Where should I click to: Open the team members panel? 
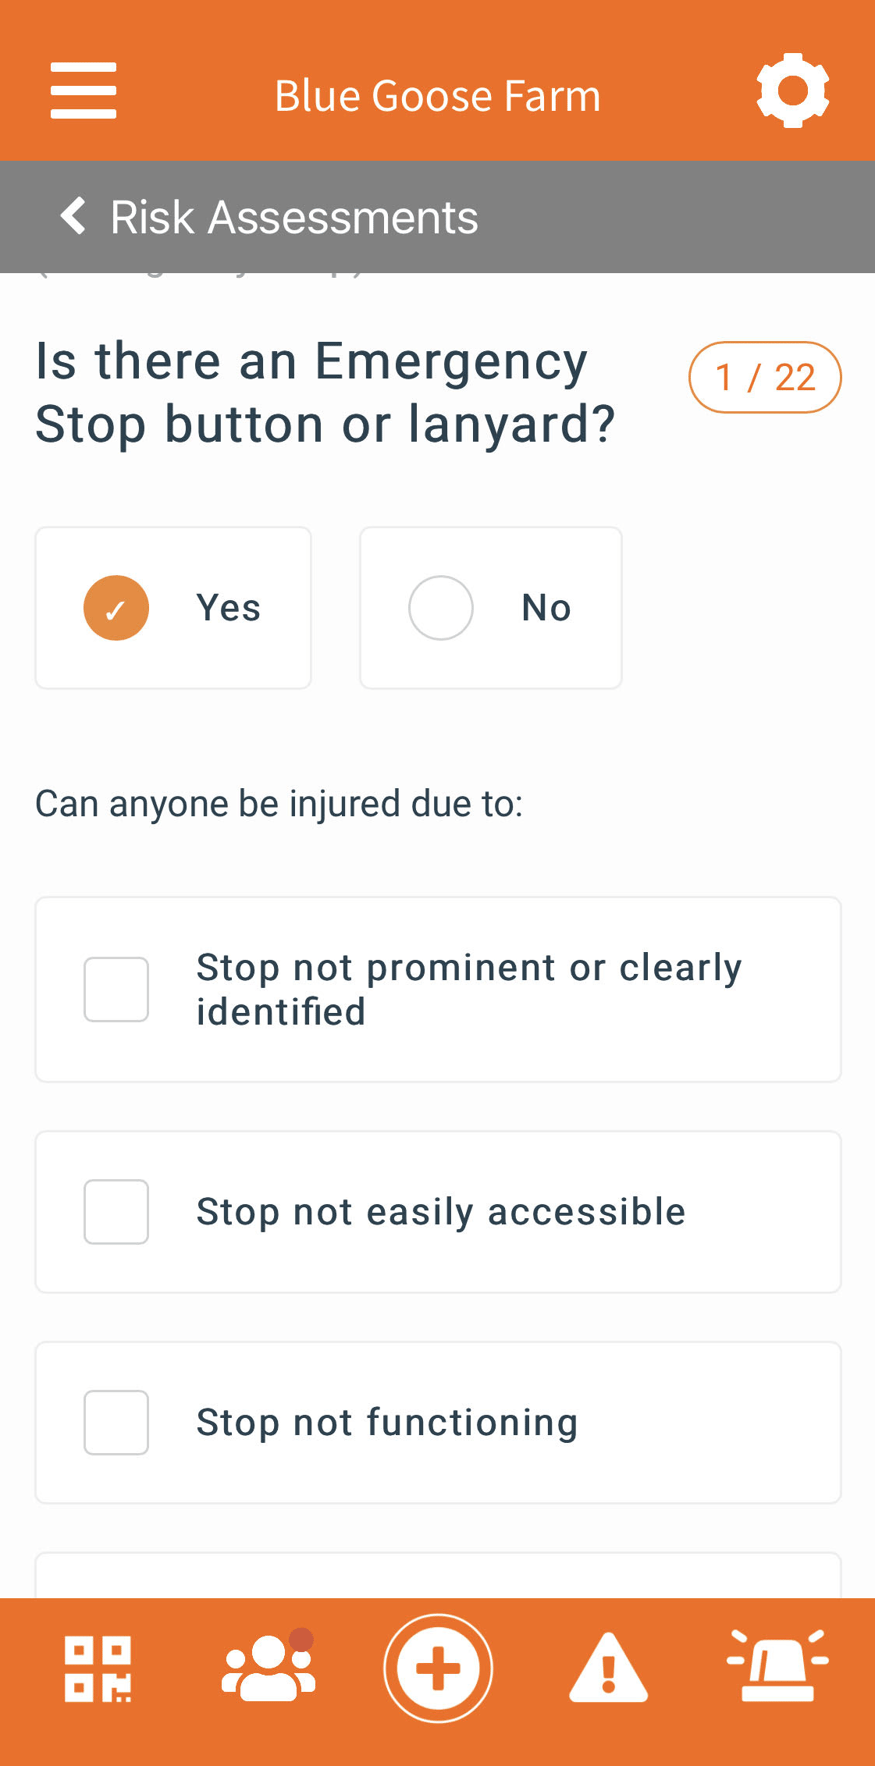[x=267, y=1667]
